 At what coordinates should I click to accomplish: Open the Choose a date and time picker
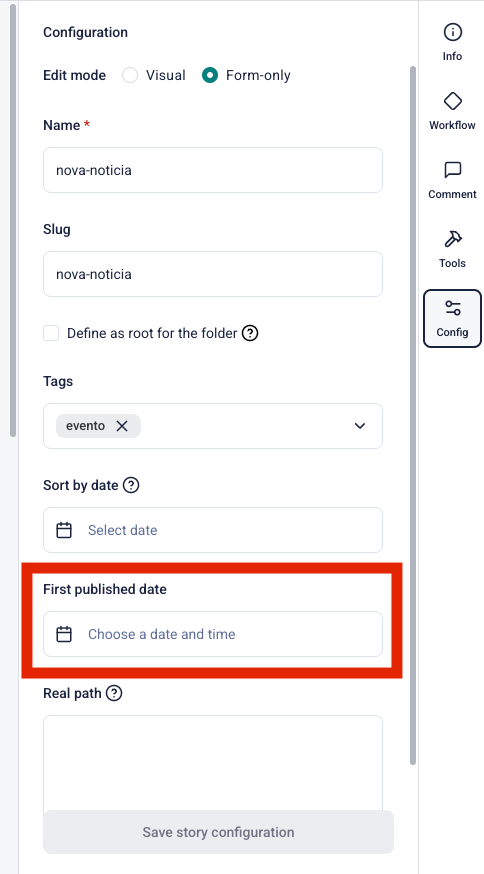(x=213, y=634)
